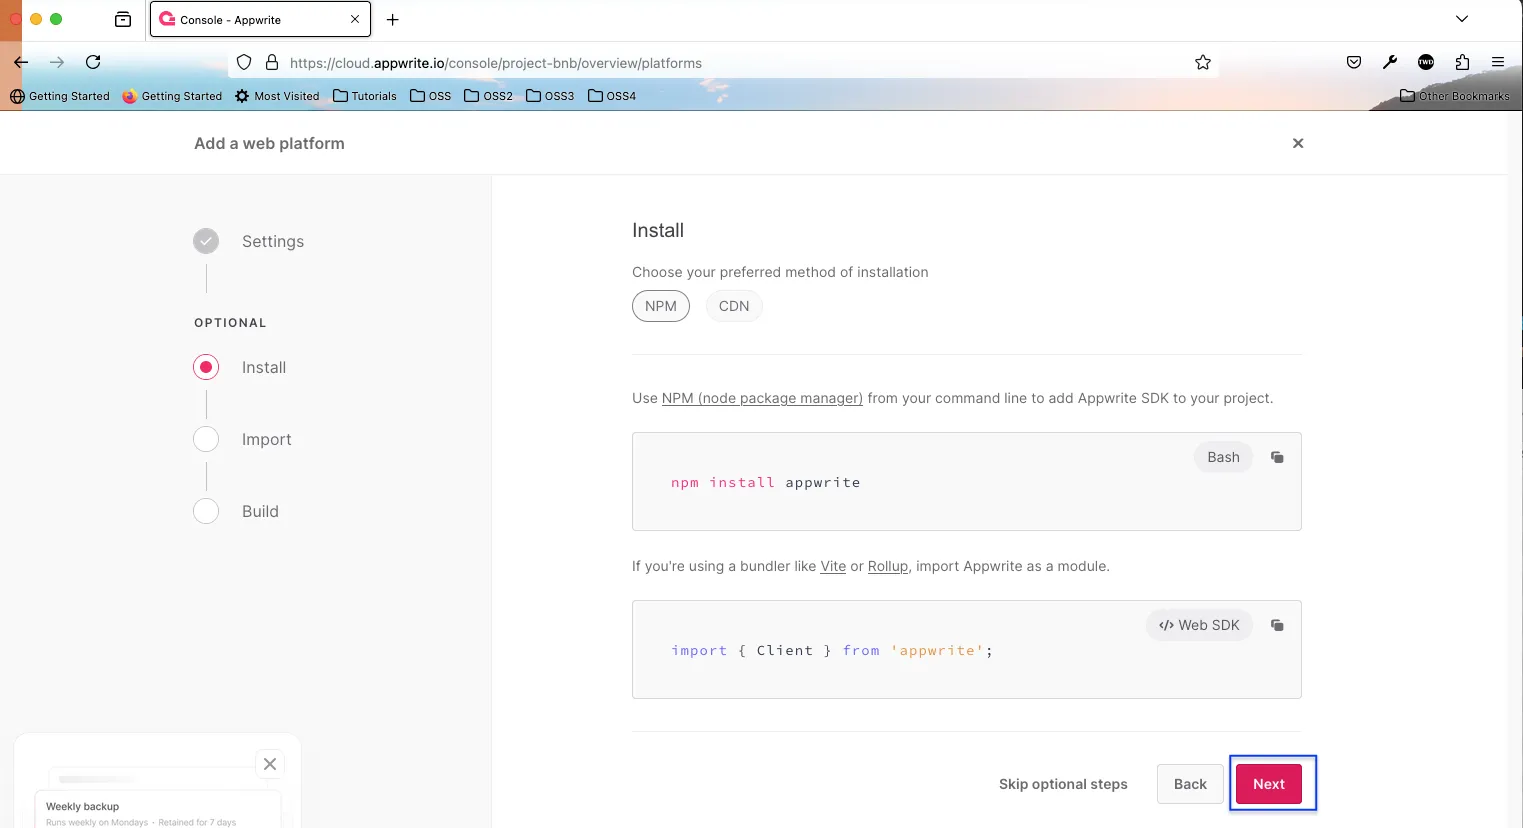Open a new browser tab
This screenshot has width=1523, height=828.
(x=393, y=19)
